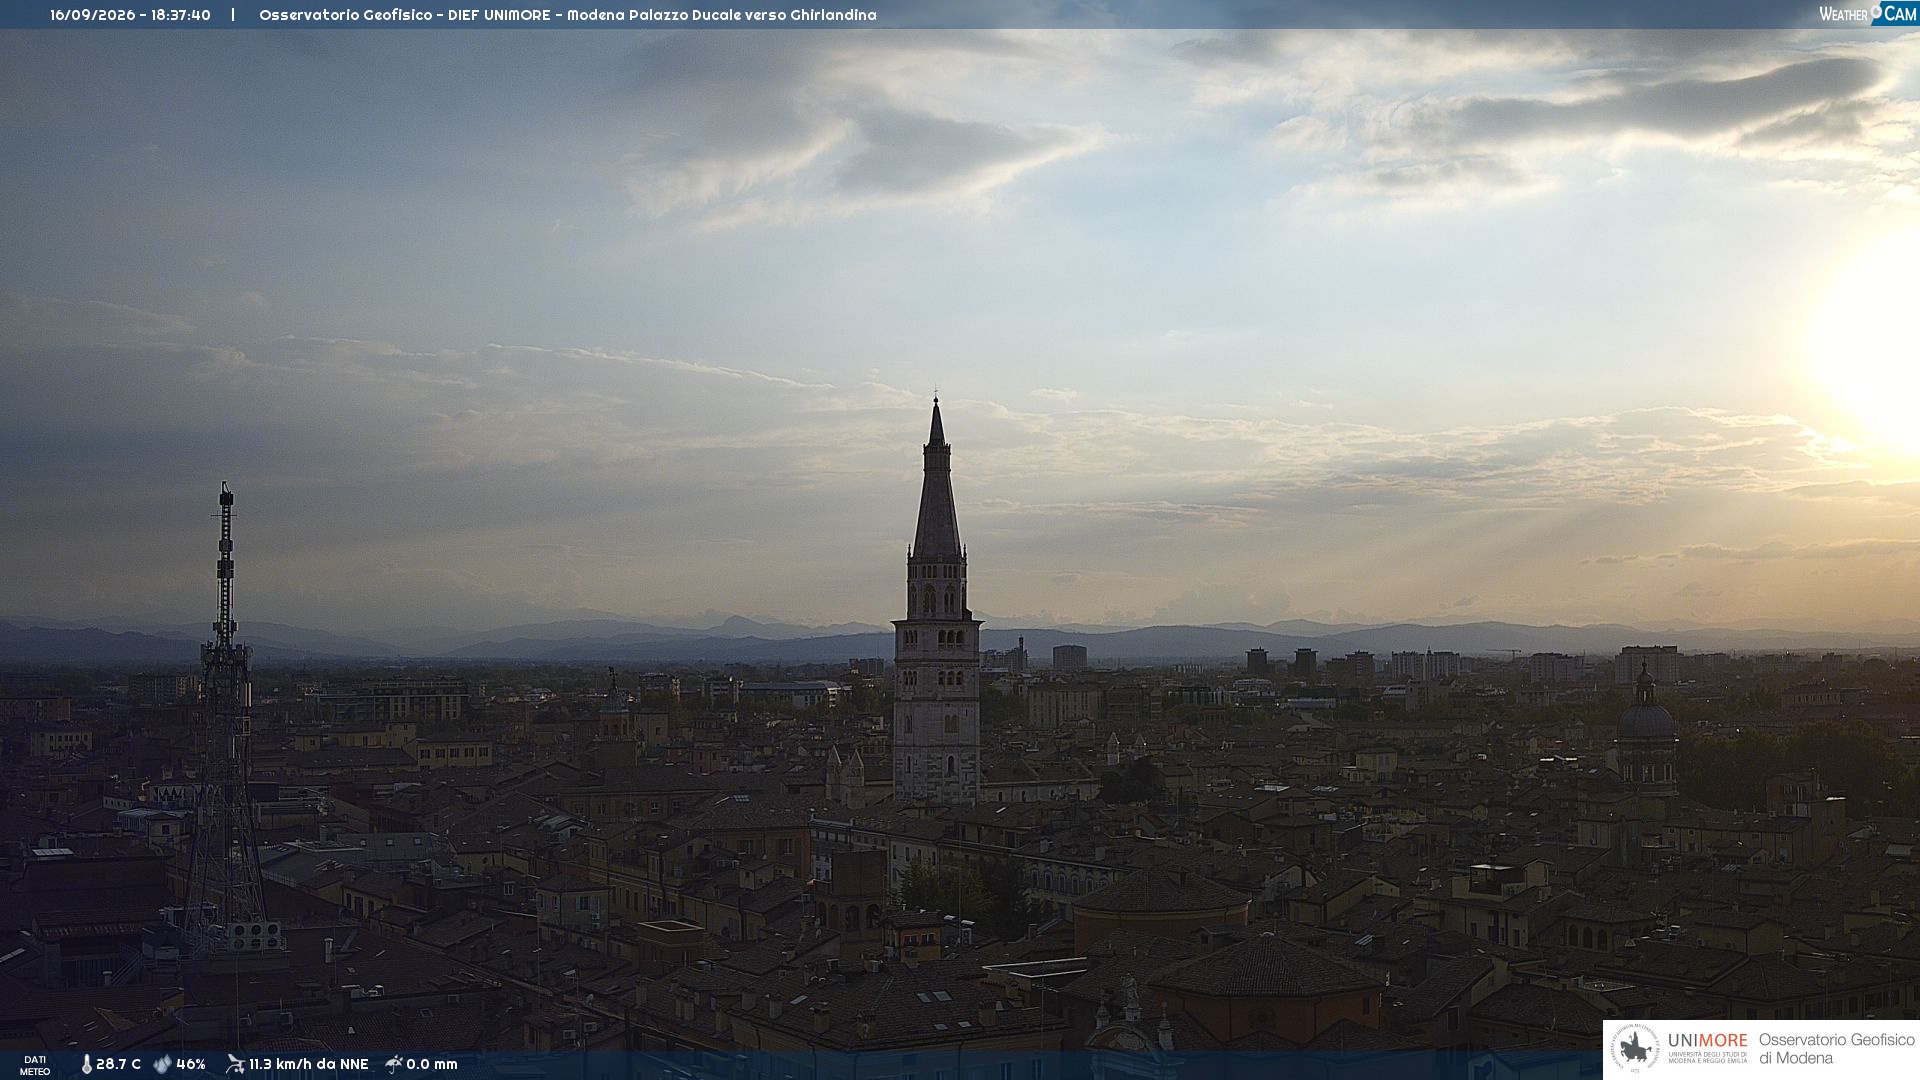Screen dimensions: 1920x1080
Task: Click the Ghirlandina bell tower in image
Action: [x=937, y=600]
